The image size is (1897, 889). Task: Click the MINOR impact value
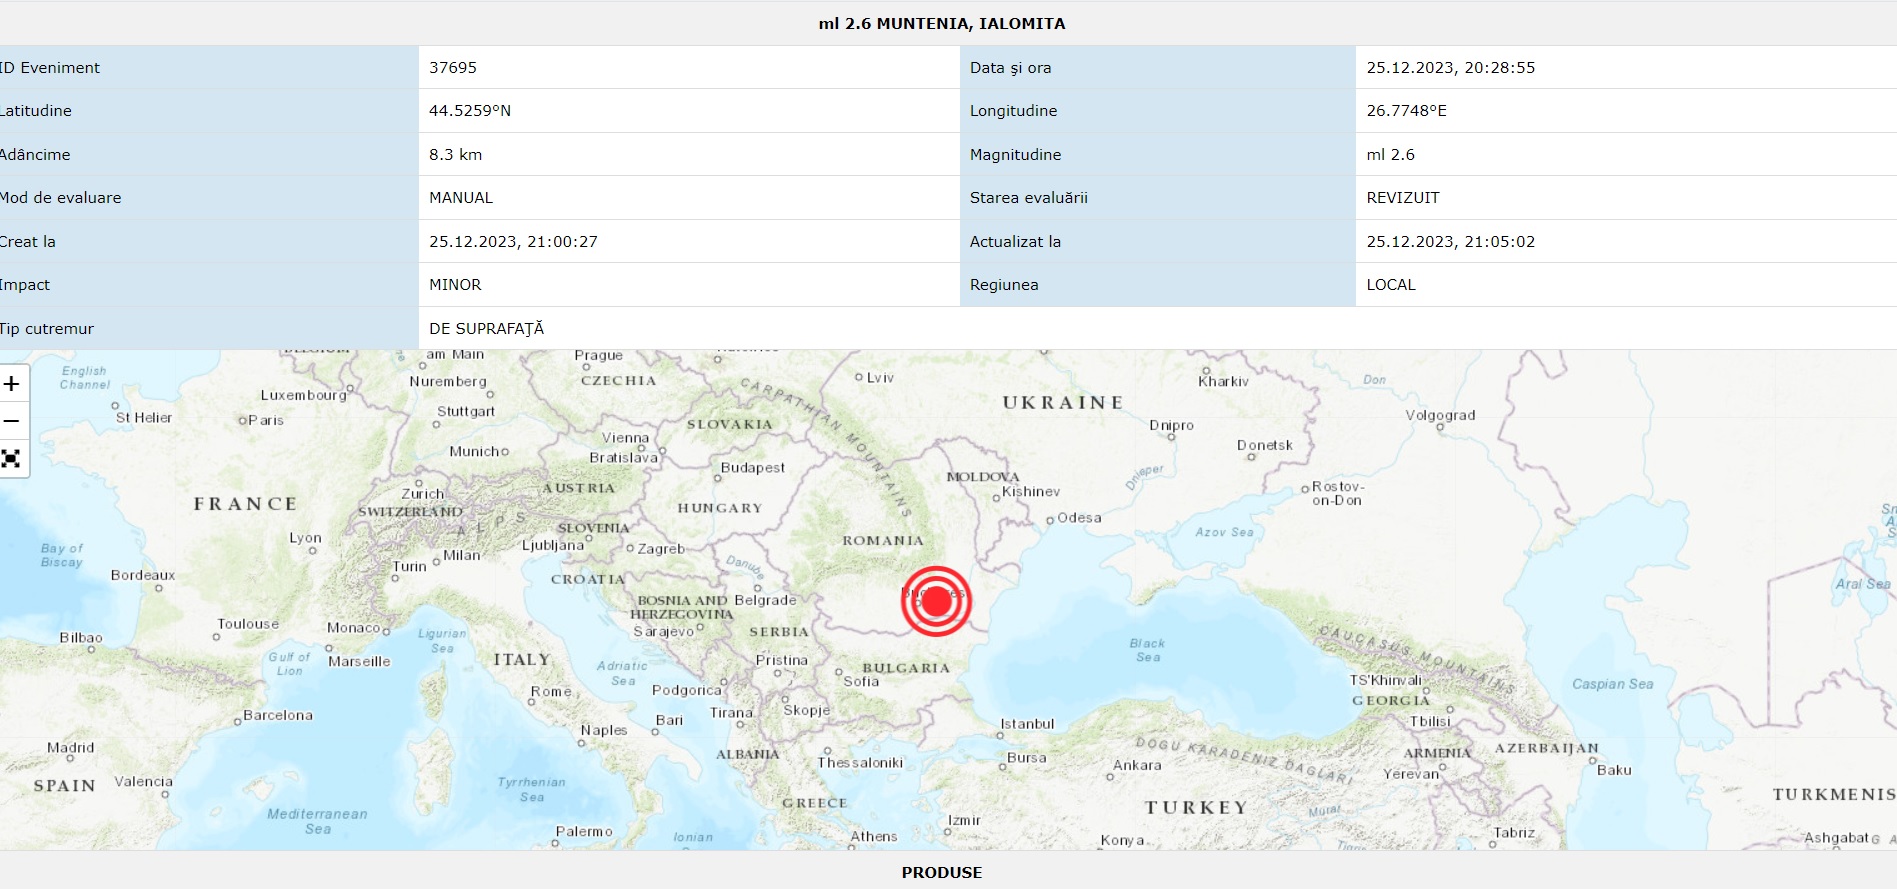coord(455,285)
